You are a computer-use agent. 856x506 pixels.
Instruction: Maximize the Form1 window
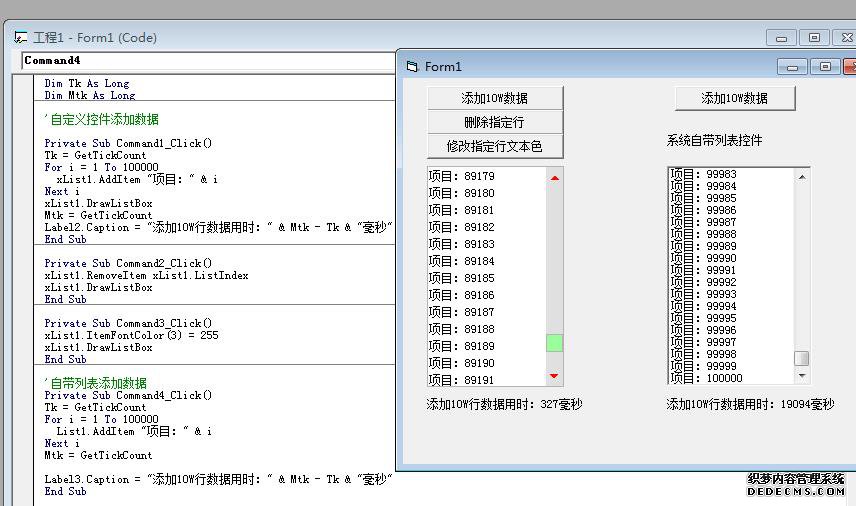(825, 67)
